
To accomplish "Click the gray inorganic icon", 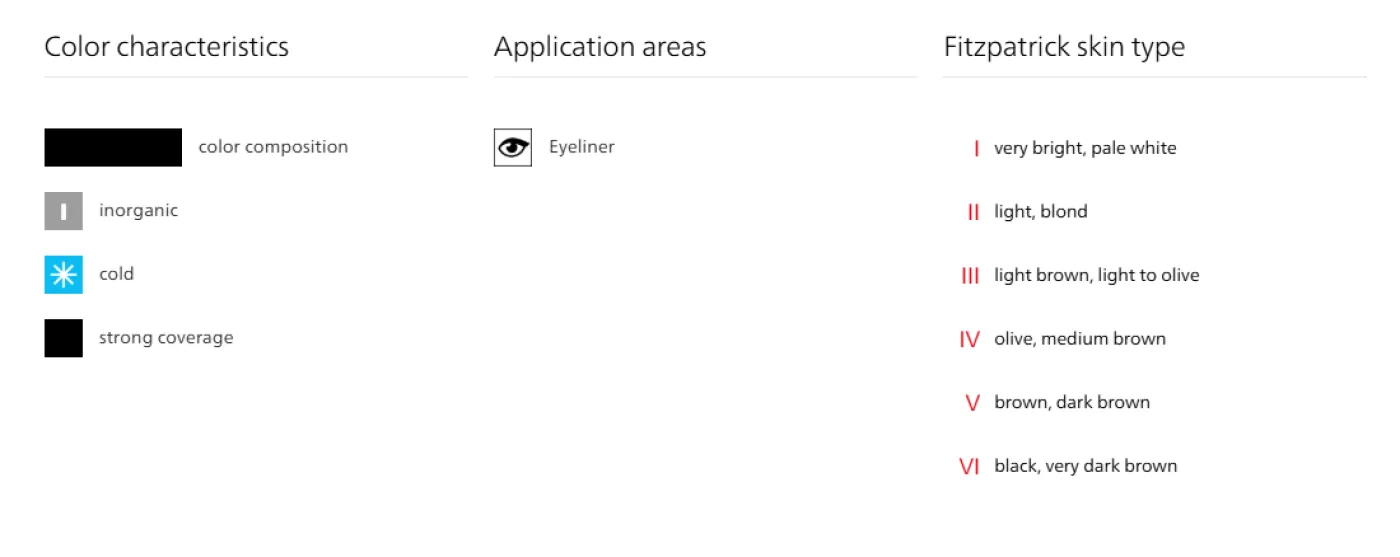I will click(x=63, y=211).
